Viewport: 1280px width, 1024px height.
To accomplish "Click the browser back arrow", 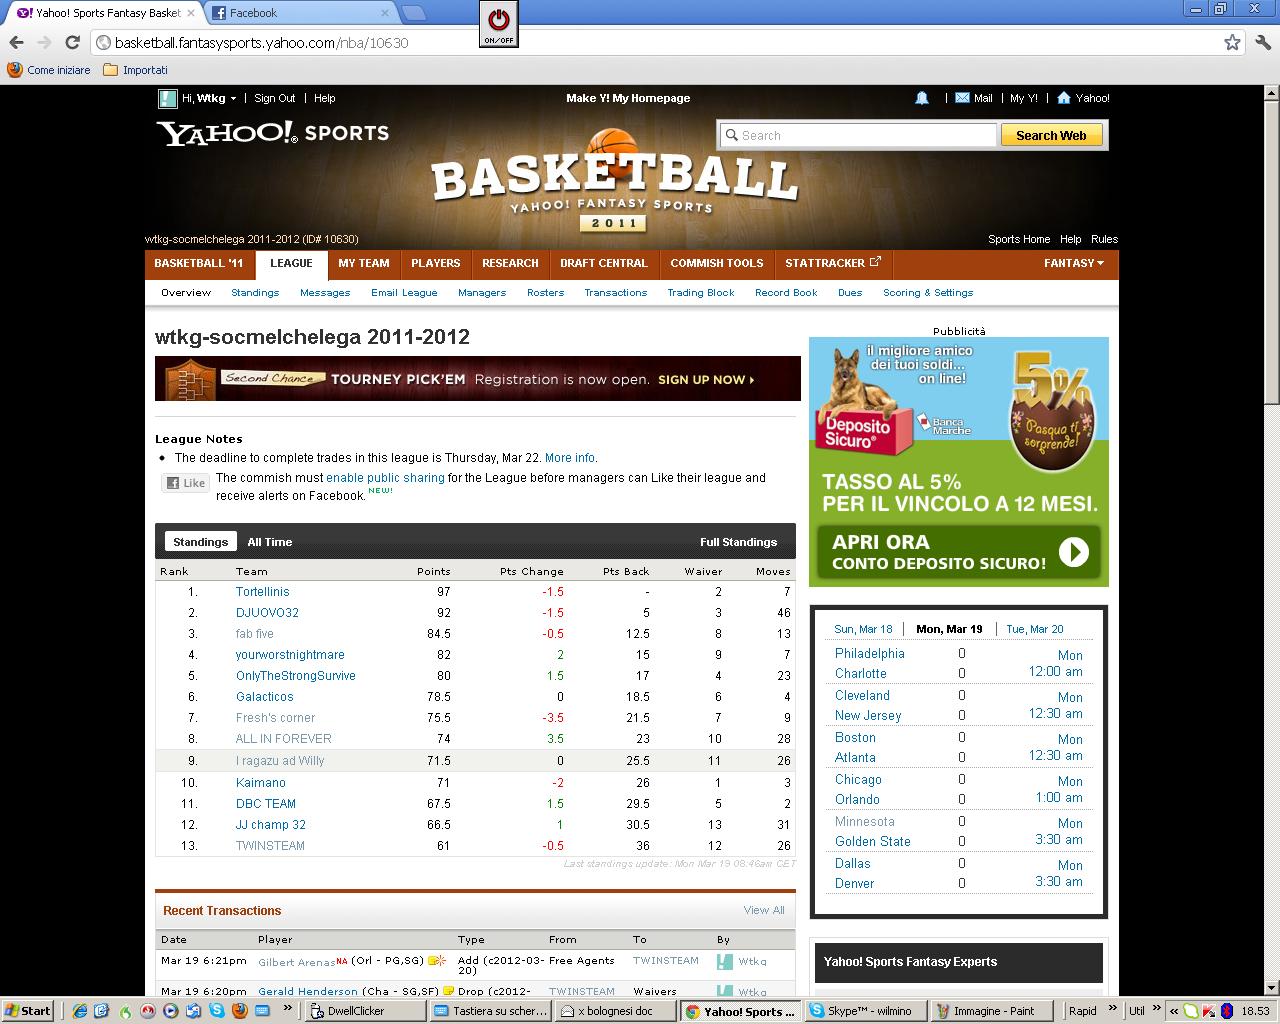I will (x=16, y=42).
